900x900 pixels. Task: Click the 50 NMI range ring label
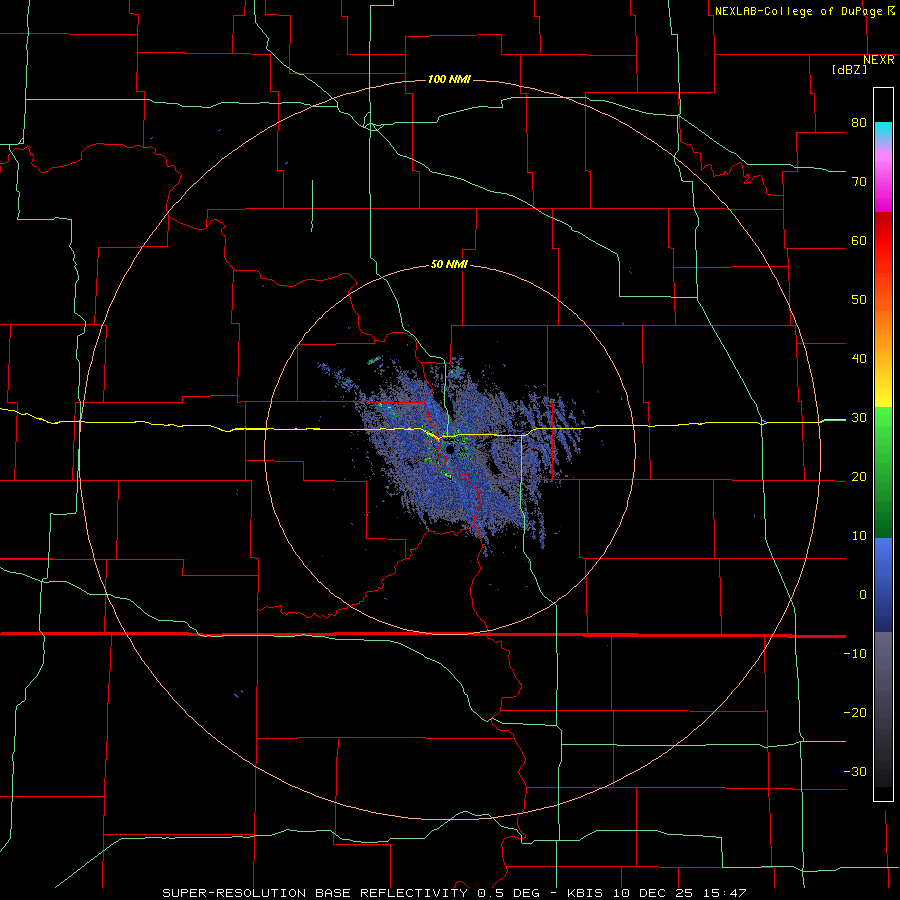449,265
